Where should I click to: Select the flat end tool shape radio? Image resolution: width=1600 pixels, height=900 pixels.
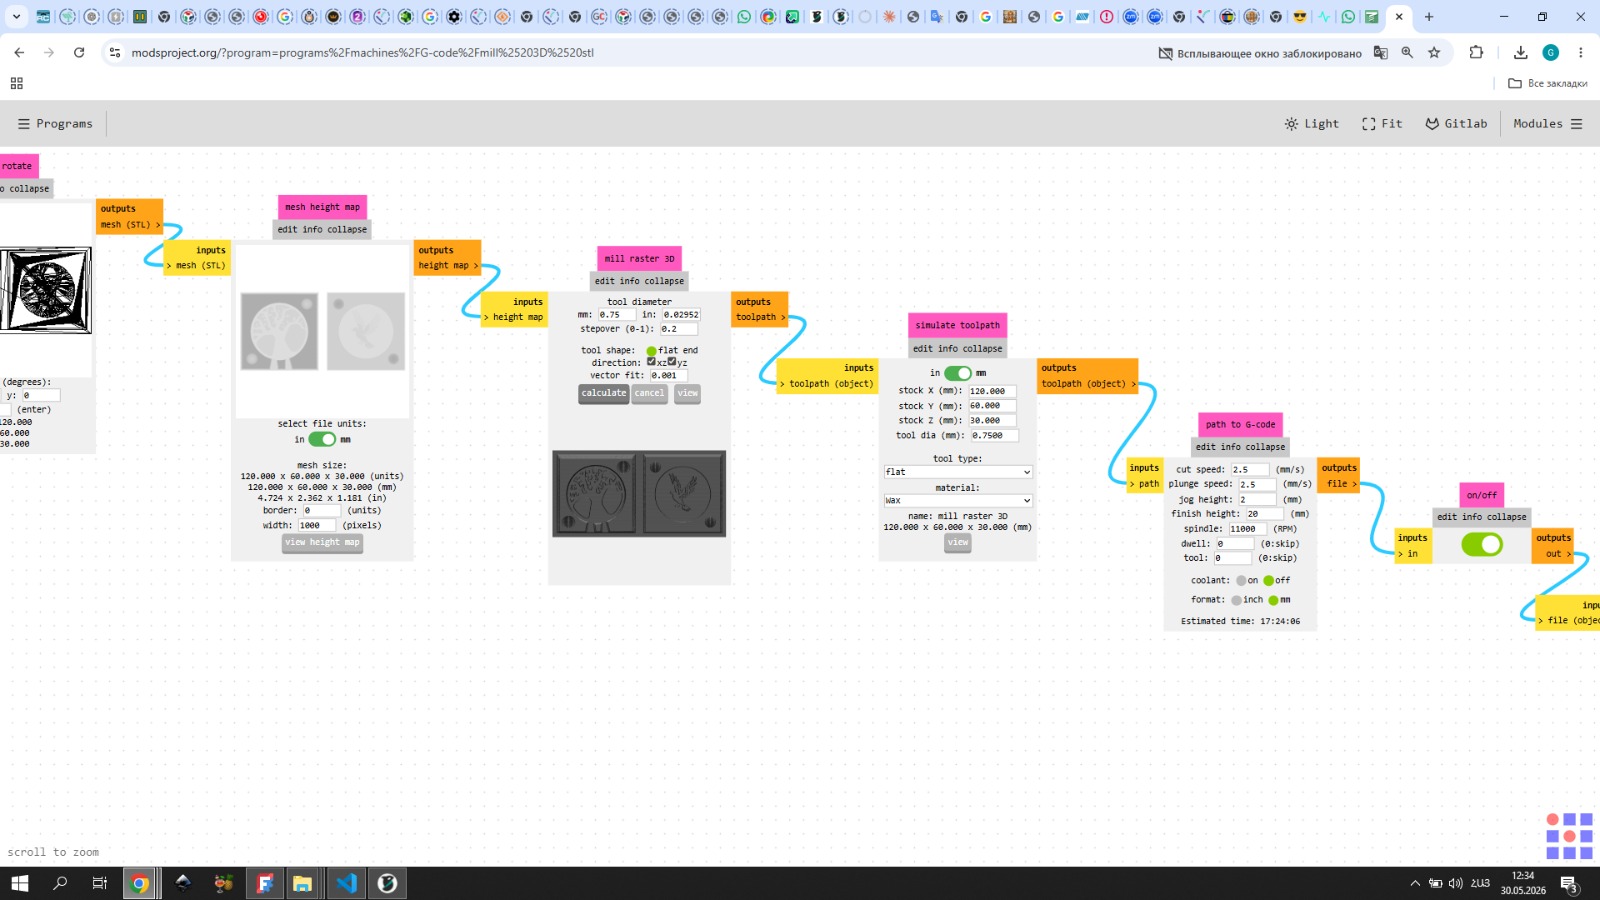[652, 351]
